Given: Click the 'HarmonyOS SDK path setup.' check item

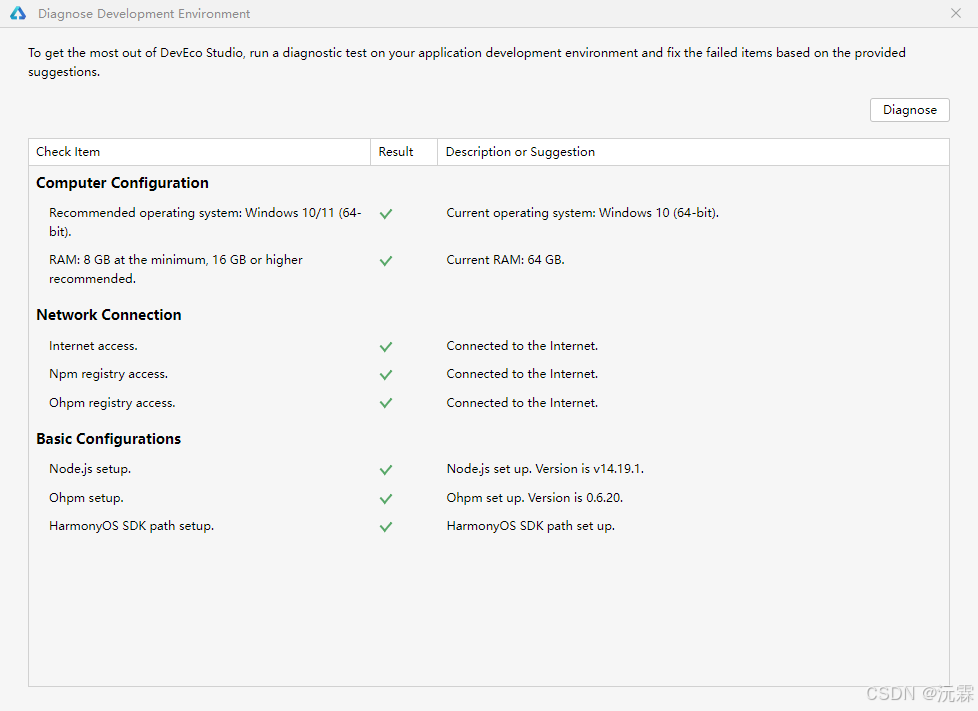Looking at the screenshot, I should pos(132,526).
